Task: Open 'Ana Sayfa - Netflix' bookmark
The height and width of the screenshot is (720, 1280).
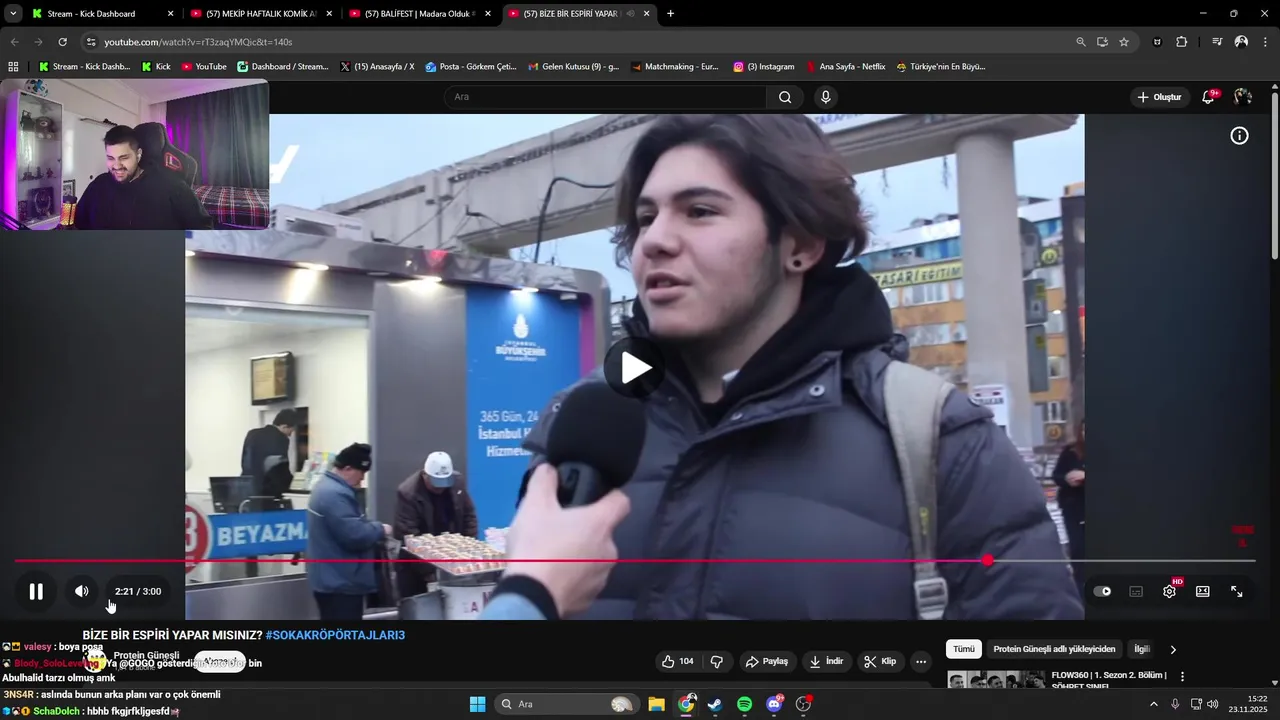Action: [845, 67]
